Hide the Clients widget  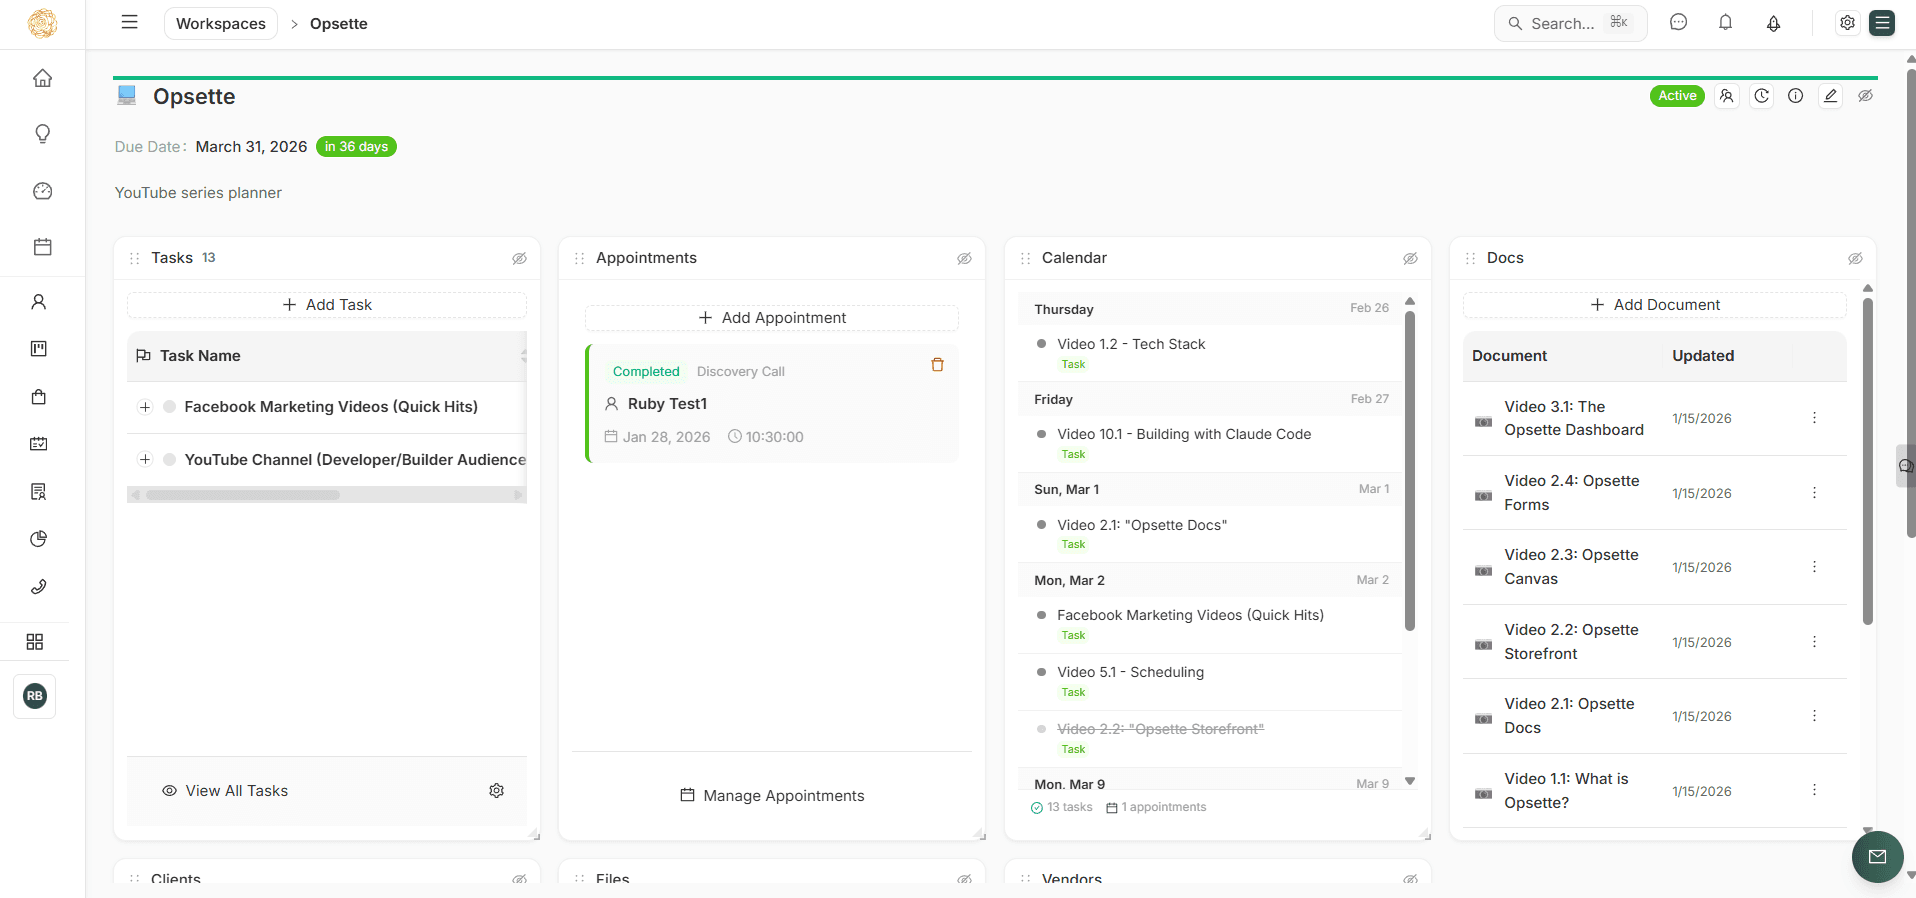[x=520, y=879]
